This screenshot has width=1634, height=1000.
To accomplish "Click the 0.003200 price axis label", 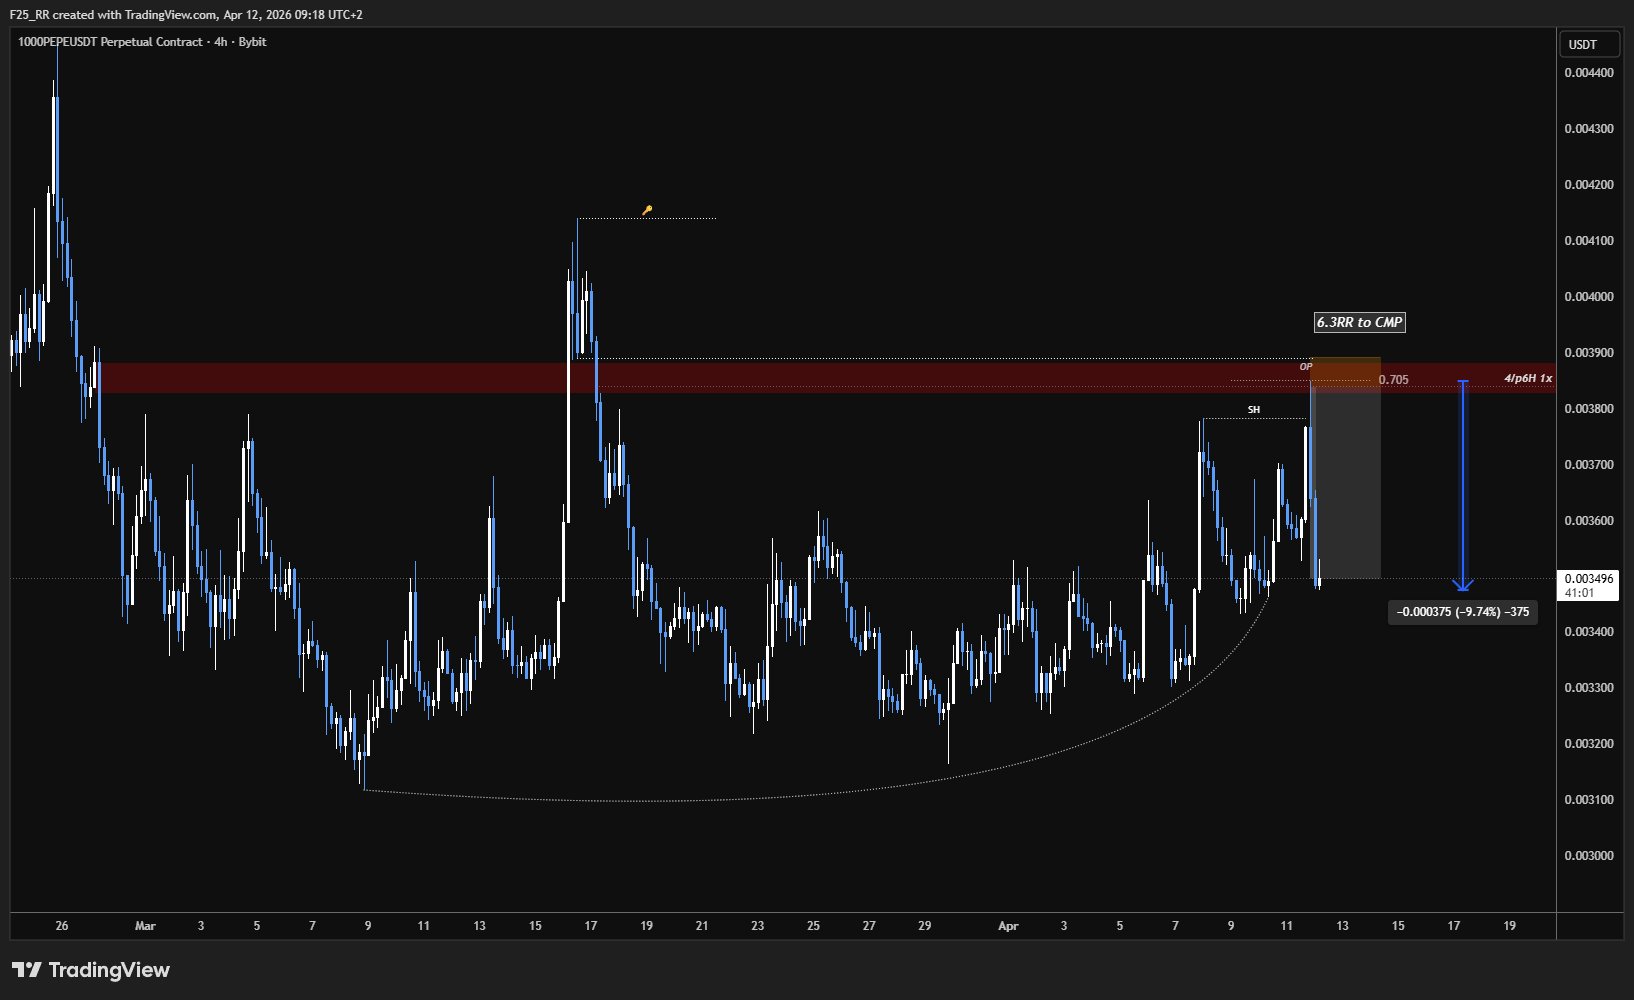I will [x=1589, y=744].
